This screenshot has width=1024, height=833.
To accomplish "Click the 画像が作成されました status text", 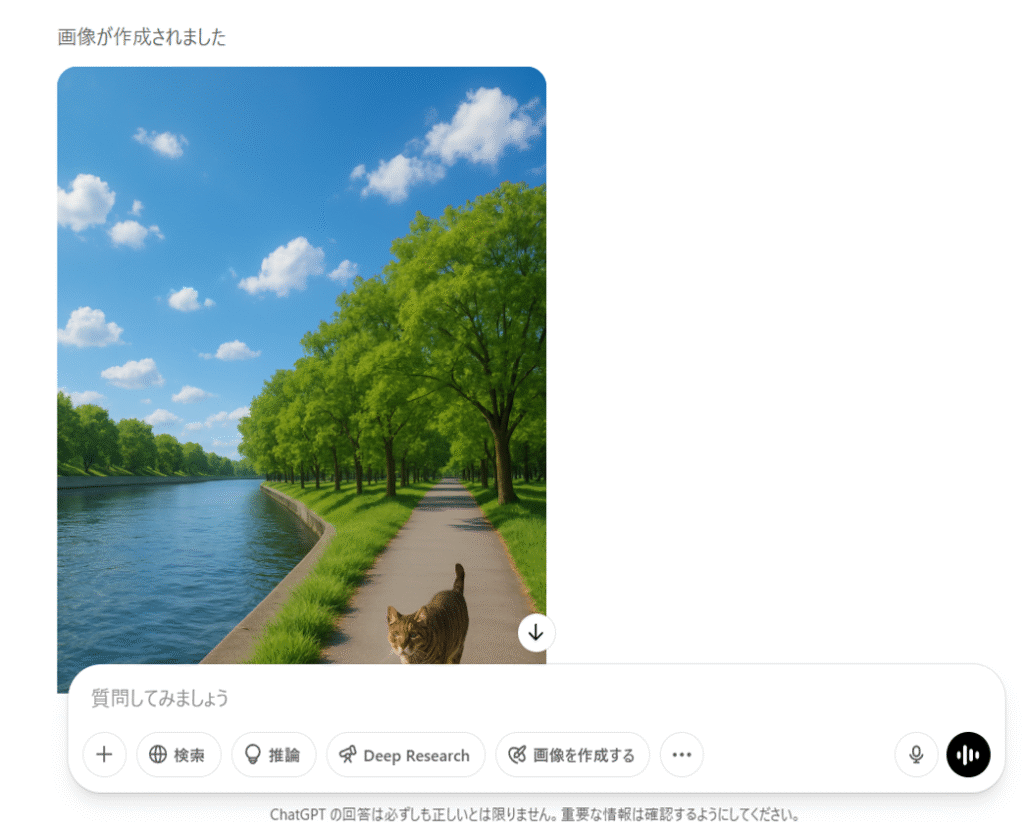I will (x=142, y=37).
